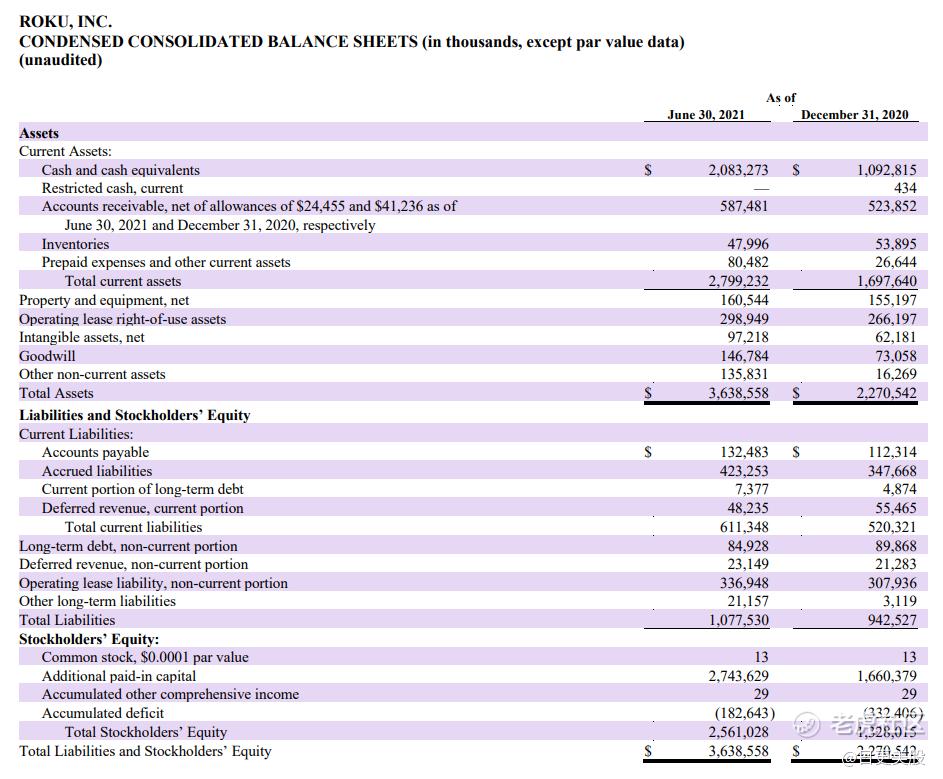This screenshot has height=779, width=943.
Task: Click inventories value 47,996
Action: (748, 244)
